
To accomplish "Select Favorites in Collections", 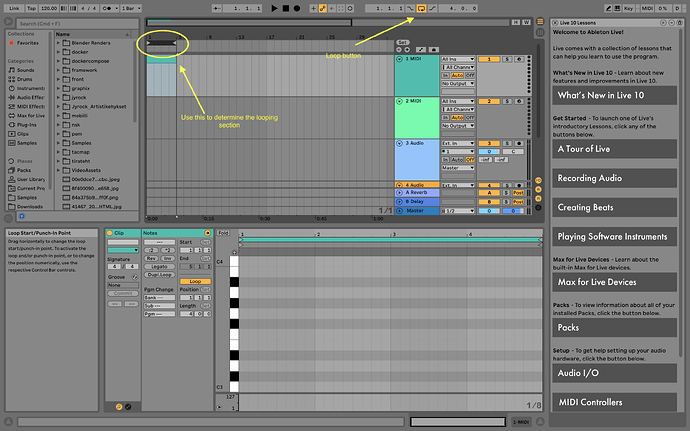I will [x=28, y=43].
